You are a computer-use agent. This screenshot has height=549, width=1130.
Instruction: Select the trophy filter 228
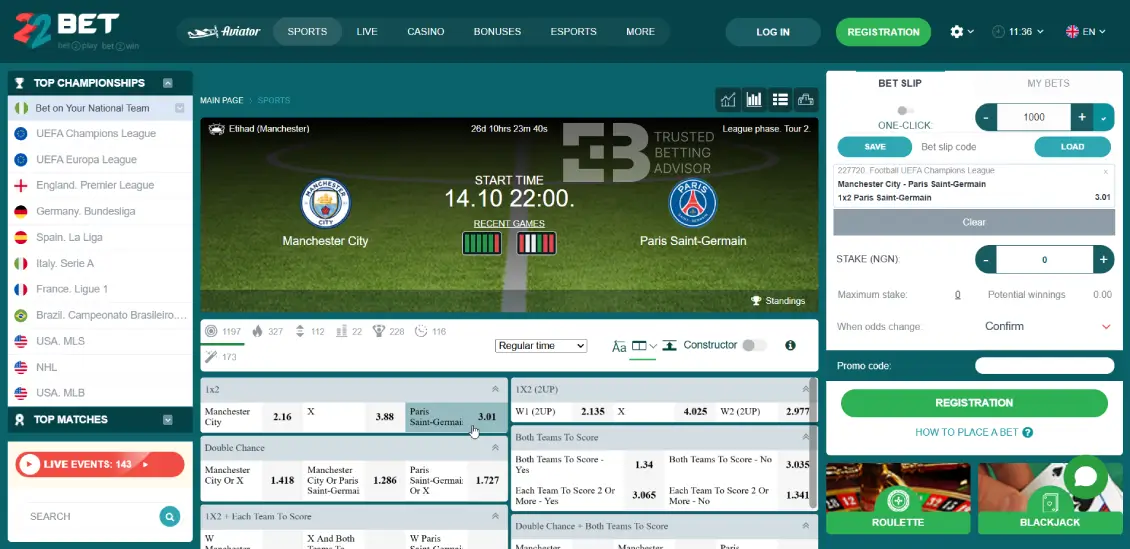(378, 331)
